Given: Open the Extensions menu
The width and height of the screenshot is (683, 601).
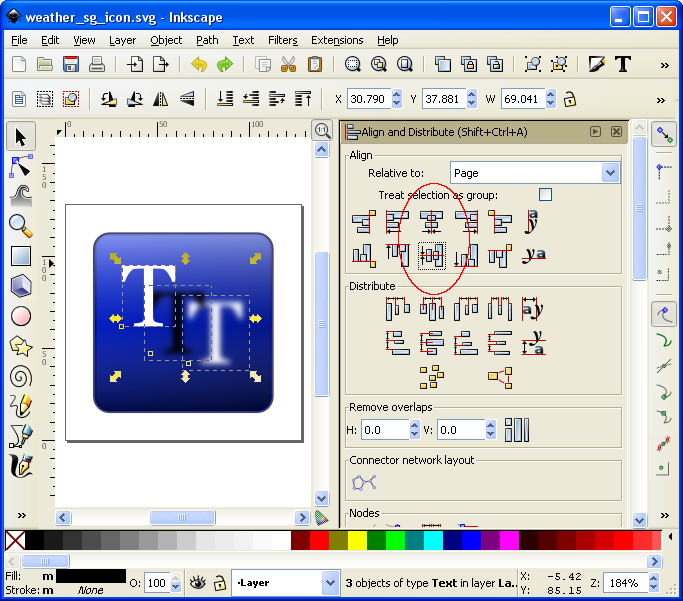Looking at the screenshot, I should [337, 40].
